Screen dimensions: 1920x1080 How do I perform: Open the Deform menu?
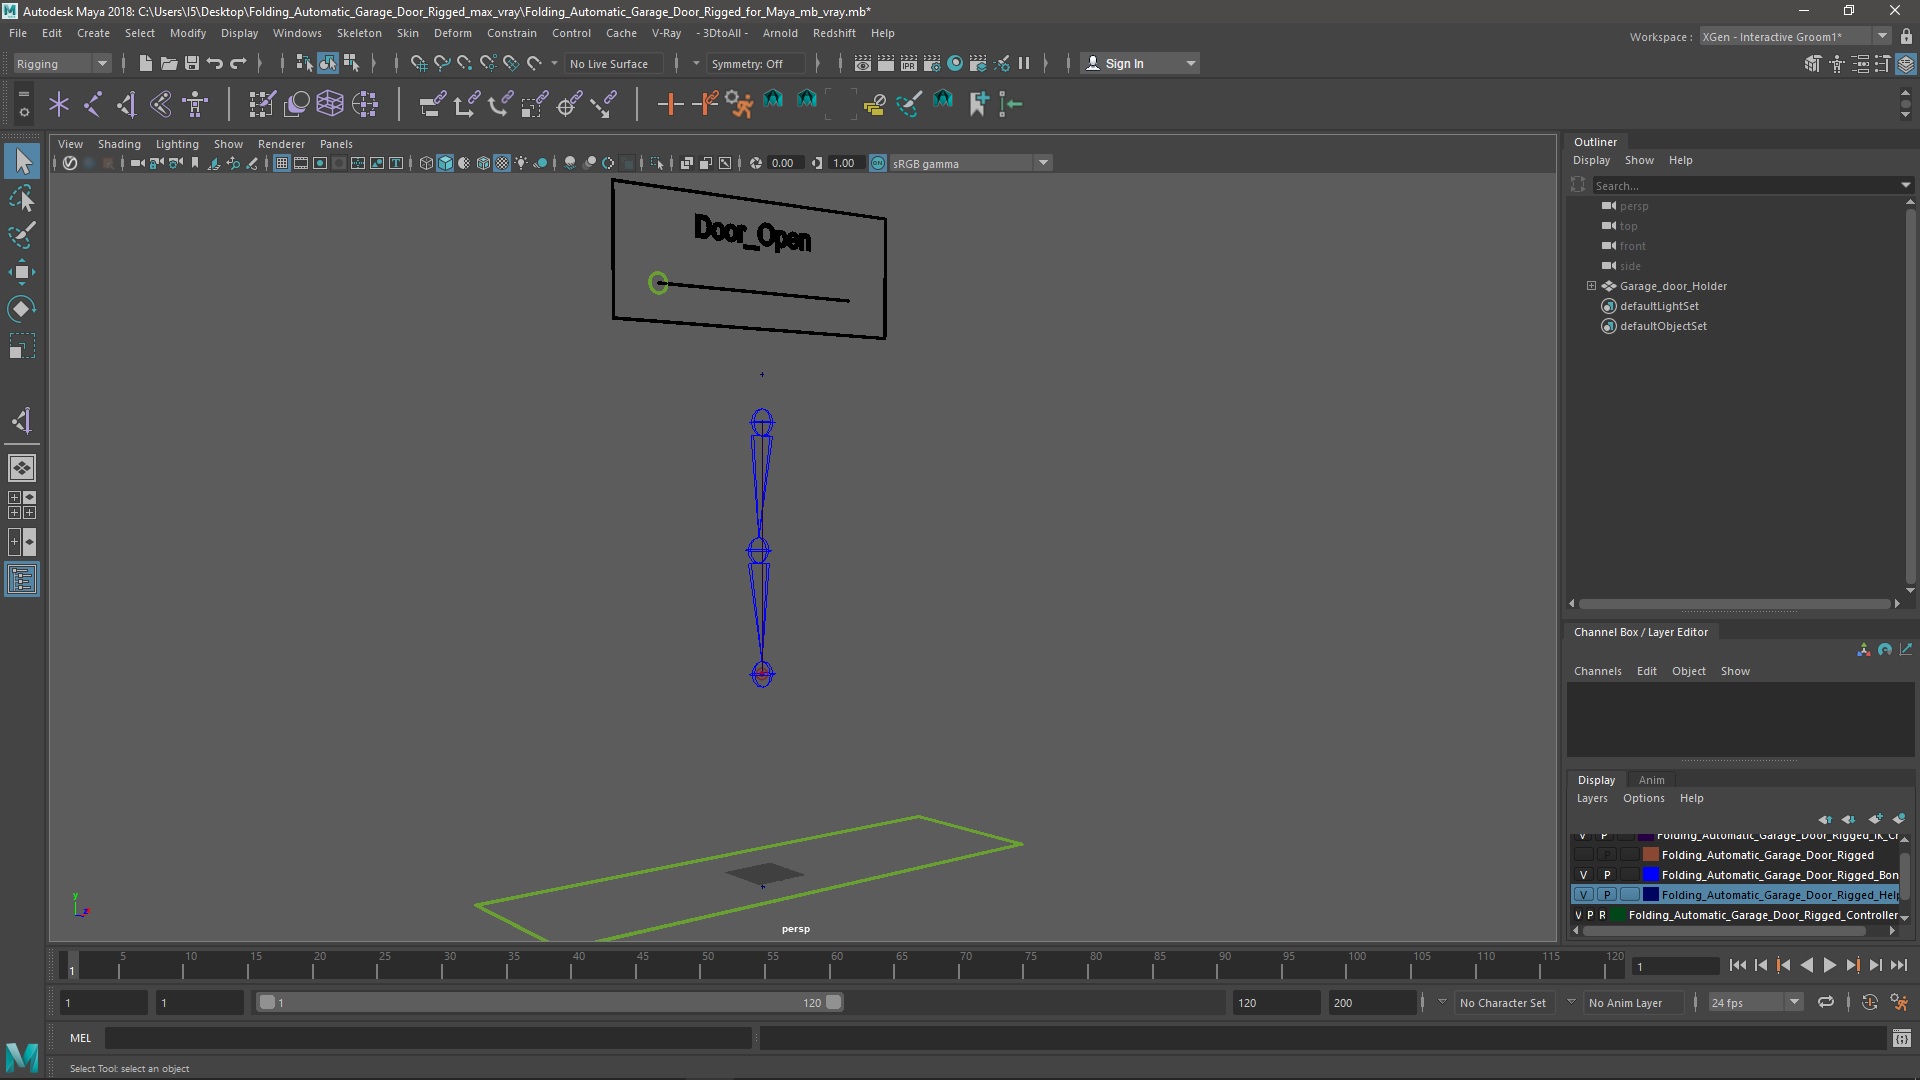452,33
